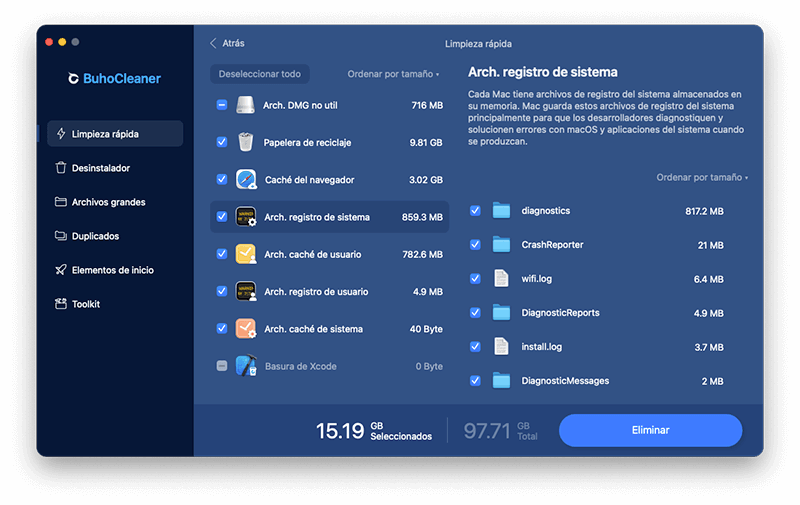The image size is (800, 505).
Task: Select the Arch. caché de usuario row
Action: pyautogui.click(x=330, y=254)
